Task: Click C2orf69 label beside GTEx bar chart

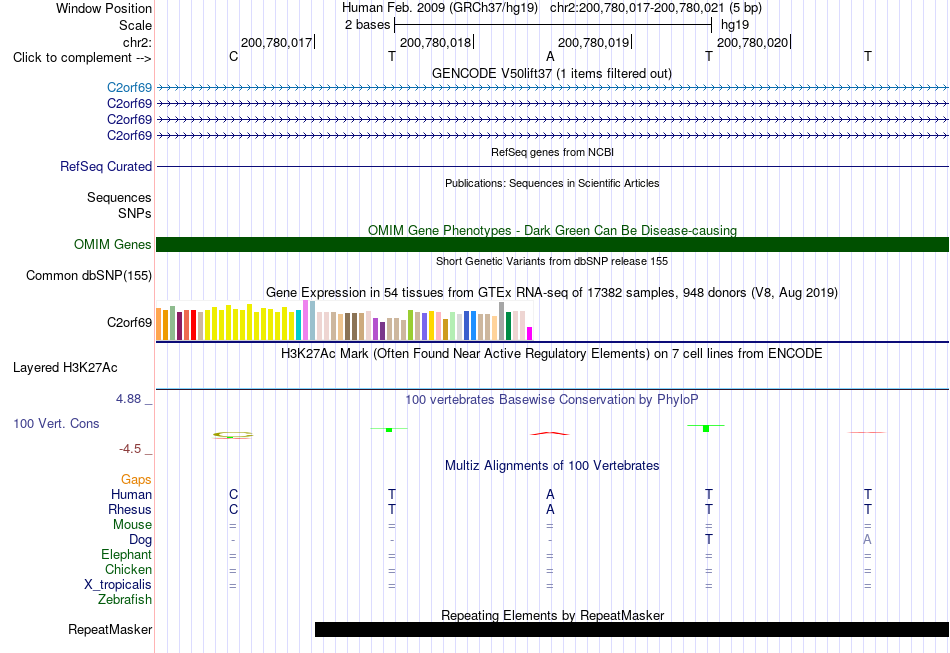Action: 129,322
